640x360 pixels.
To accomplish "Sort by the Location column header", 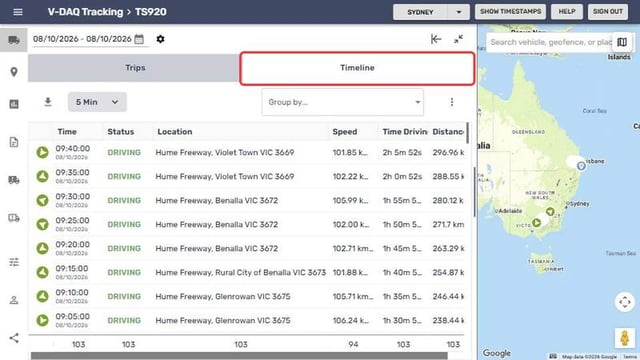I will (x=175, y=132).
